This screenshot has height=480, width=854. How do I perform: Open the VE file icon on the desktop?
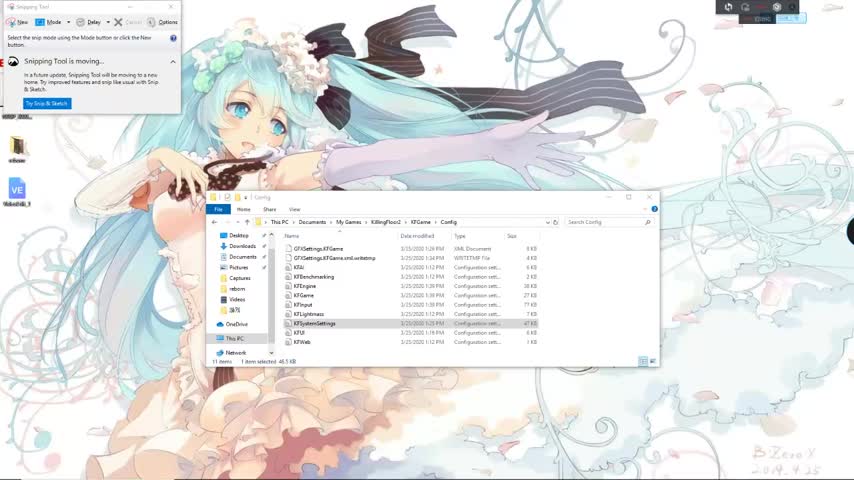click(17, 192)
